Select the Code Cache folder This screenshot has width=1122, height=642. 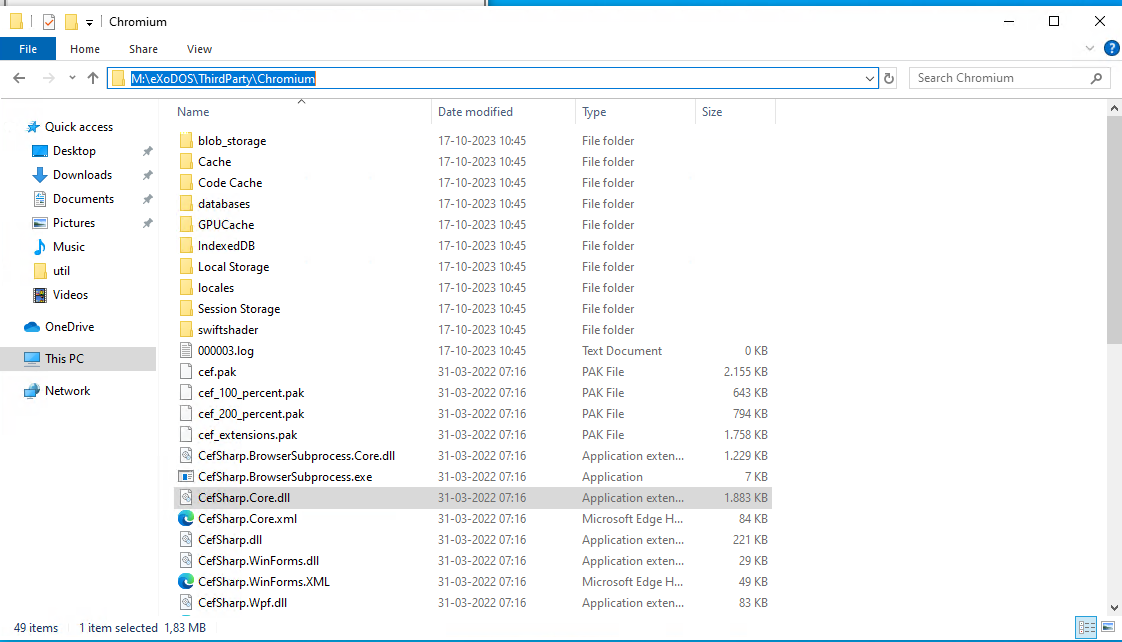coord(230,183)
